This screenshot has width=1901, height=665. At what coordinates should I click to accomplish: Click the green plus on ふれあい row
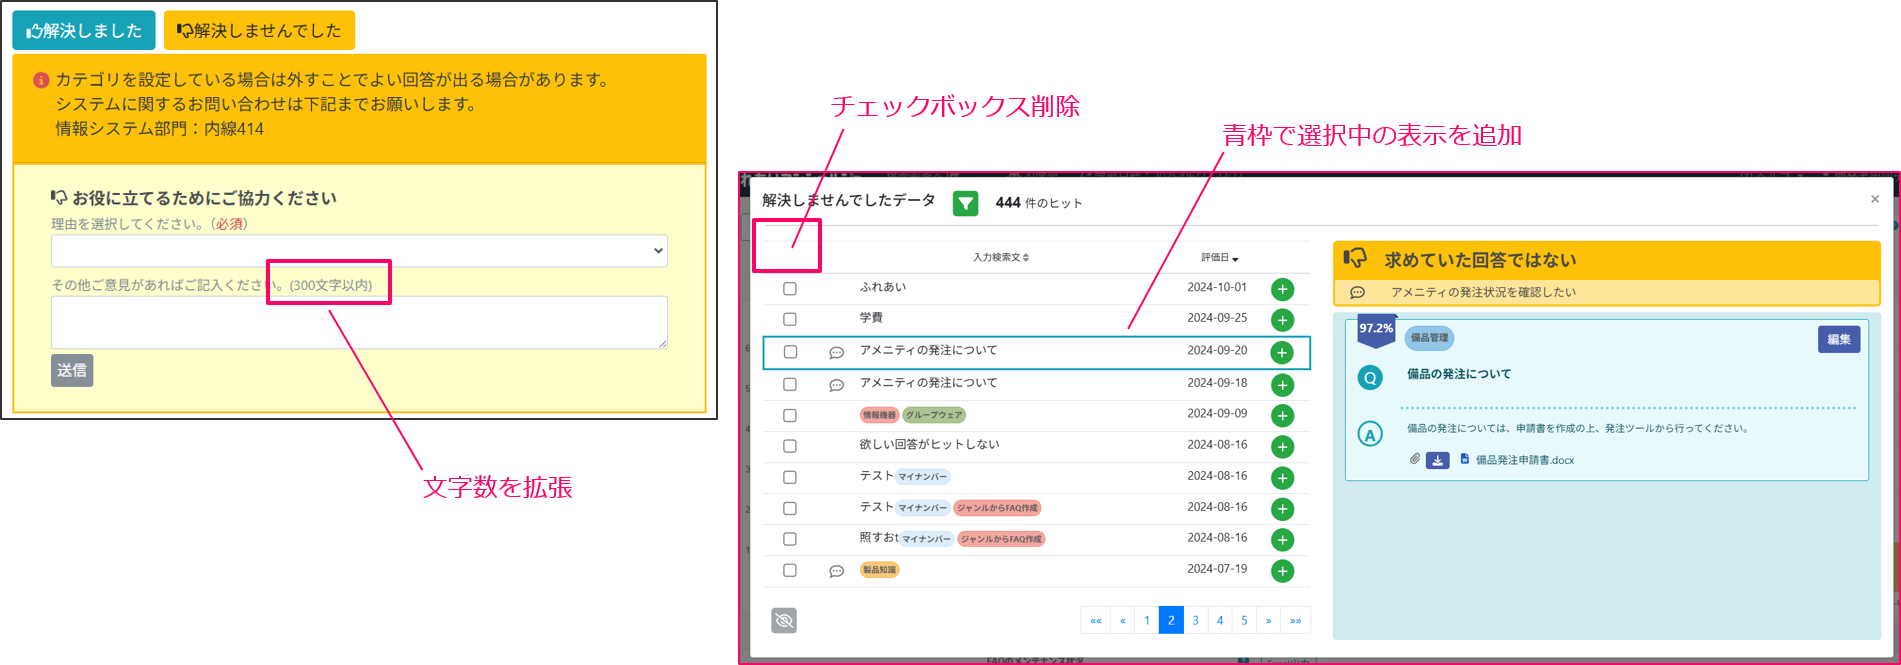pos(1282,289)
